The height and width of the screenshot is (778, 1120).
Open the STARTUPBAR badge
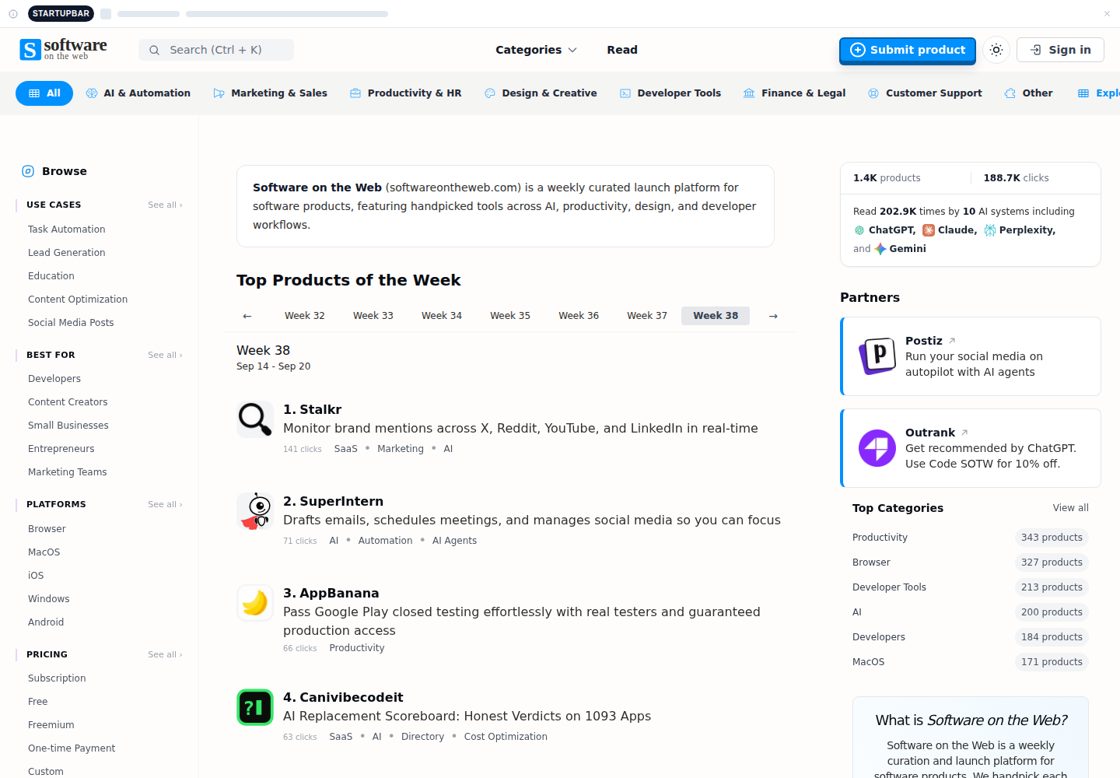pos(61,14)
